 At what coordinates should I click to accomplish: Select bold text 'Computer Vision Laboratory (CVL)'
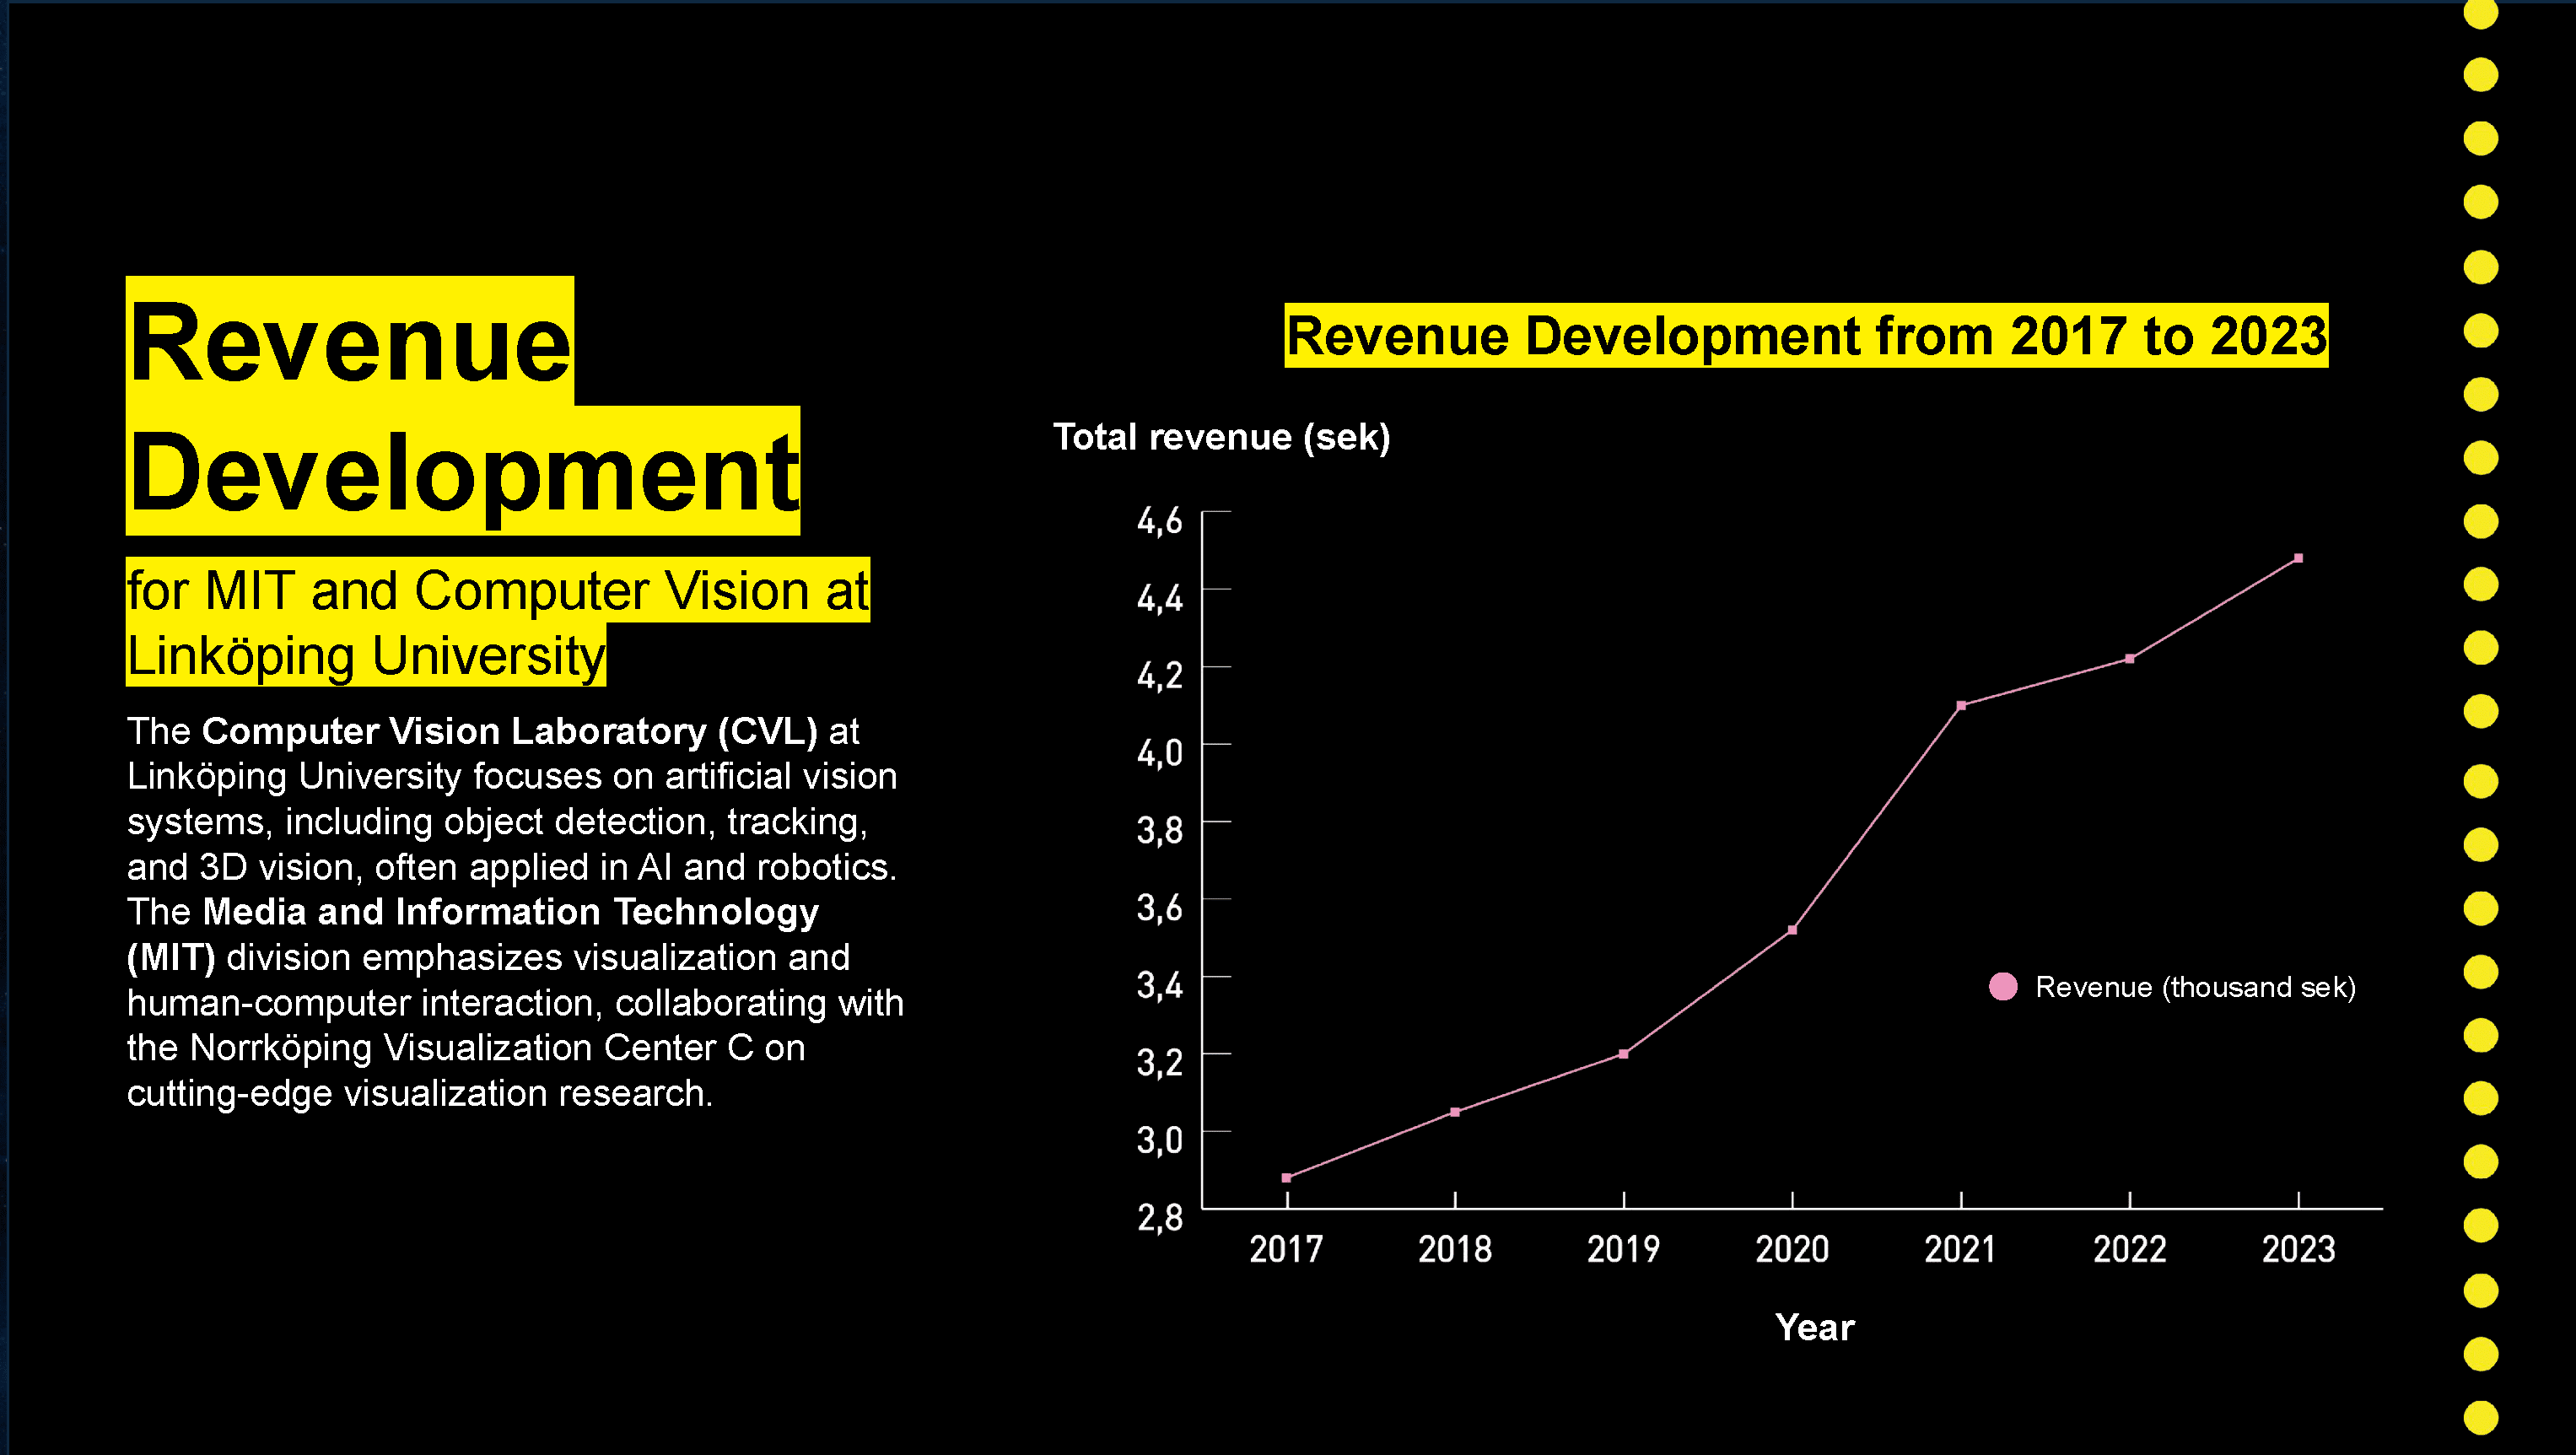pyautogui.click(x=510, y=732)
